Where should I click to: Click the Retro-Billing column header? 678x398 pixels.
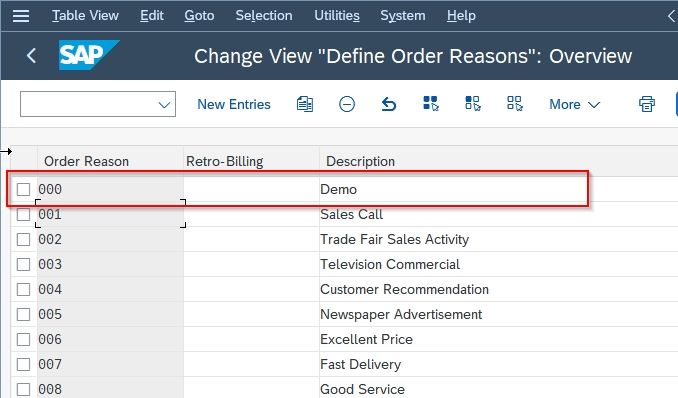[251, 161]
